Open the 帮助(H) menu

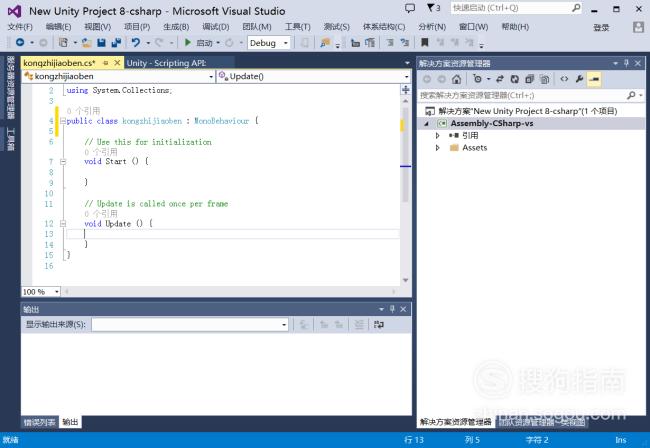pos(515,27)
